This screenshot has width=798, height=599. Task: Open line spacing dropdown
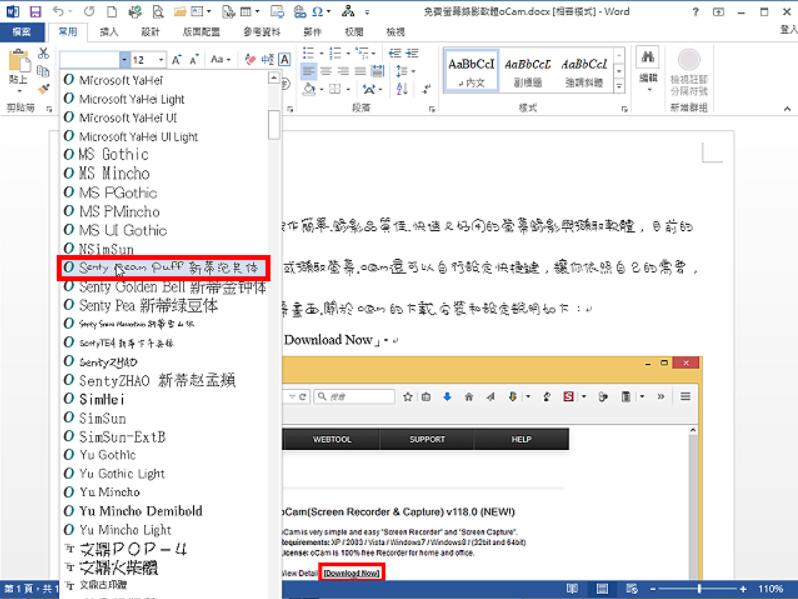406,71
